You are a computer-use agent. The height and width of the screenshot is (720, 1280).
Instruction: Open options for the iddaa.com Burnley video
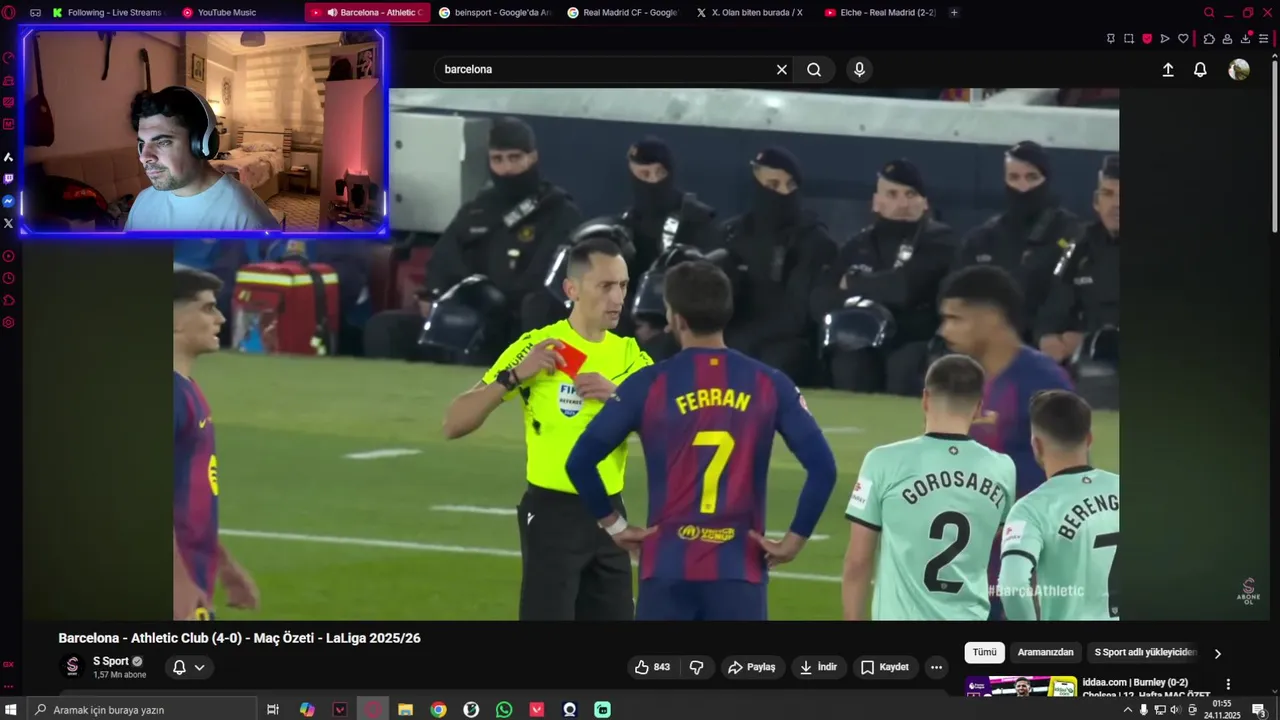point(1228,684)
